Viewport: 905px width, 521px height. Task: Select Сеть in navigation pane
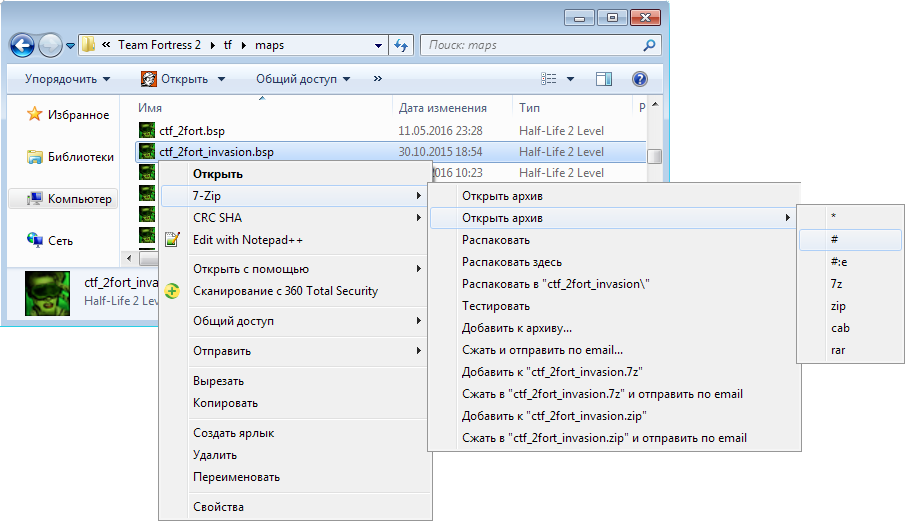50,241
